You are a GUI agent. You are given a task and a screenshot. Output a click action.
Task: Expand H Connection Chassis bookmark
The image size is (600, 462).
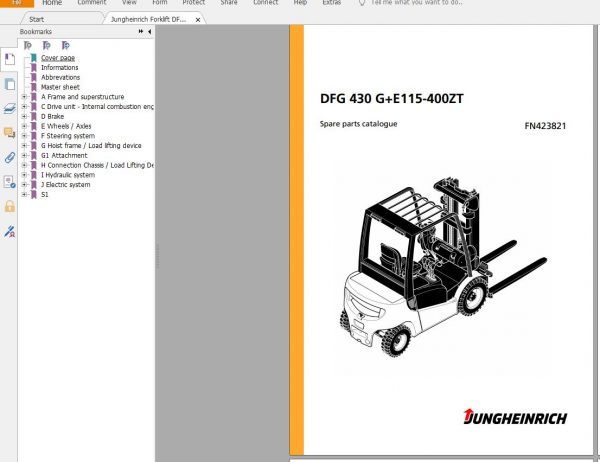click(24, 165)
